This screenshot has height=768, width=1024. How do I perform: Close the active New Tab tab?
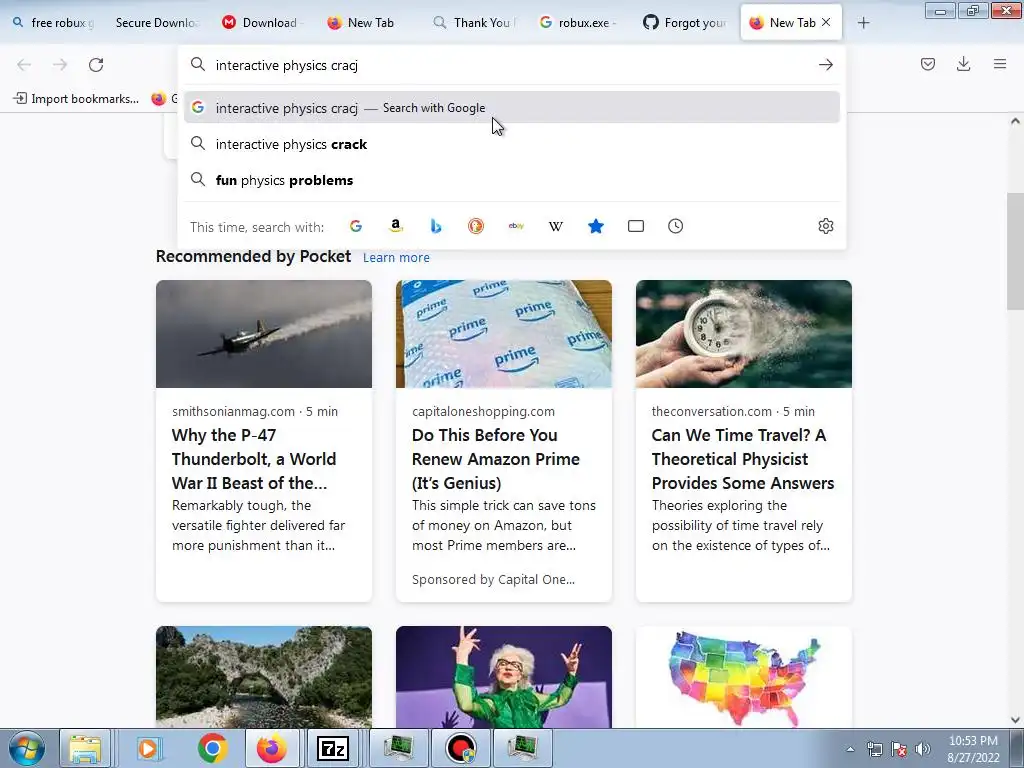tap(826, 22)
